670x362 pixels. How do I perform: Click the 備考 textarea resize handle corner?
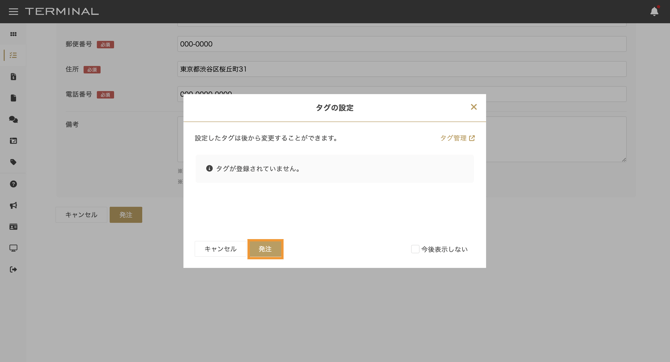624,159
